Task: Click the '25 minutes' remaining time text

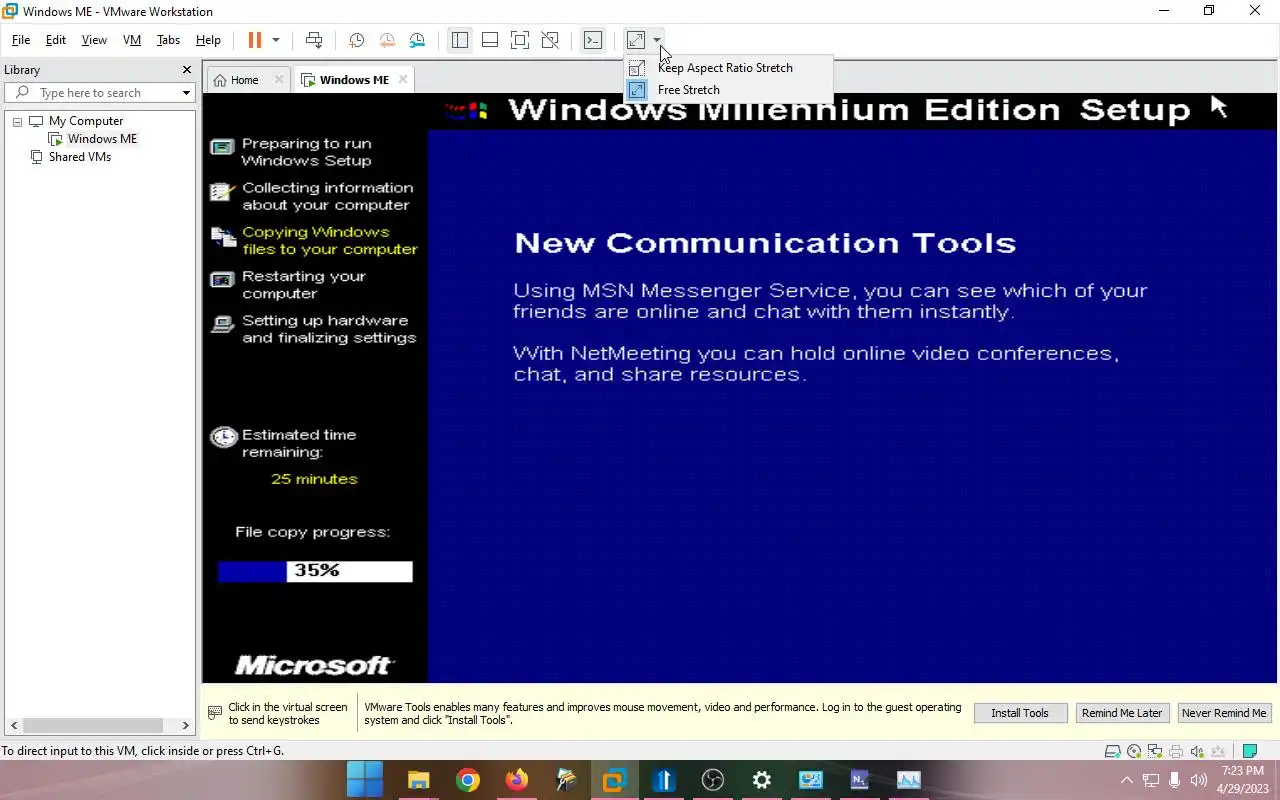Action: (x=314, y=479)
